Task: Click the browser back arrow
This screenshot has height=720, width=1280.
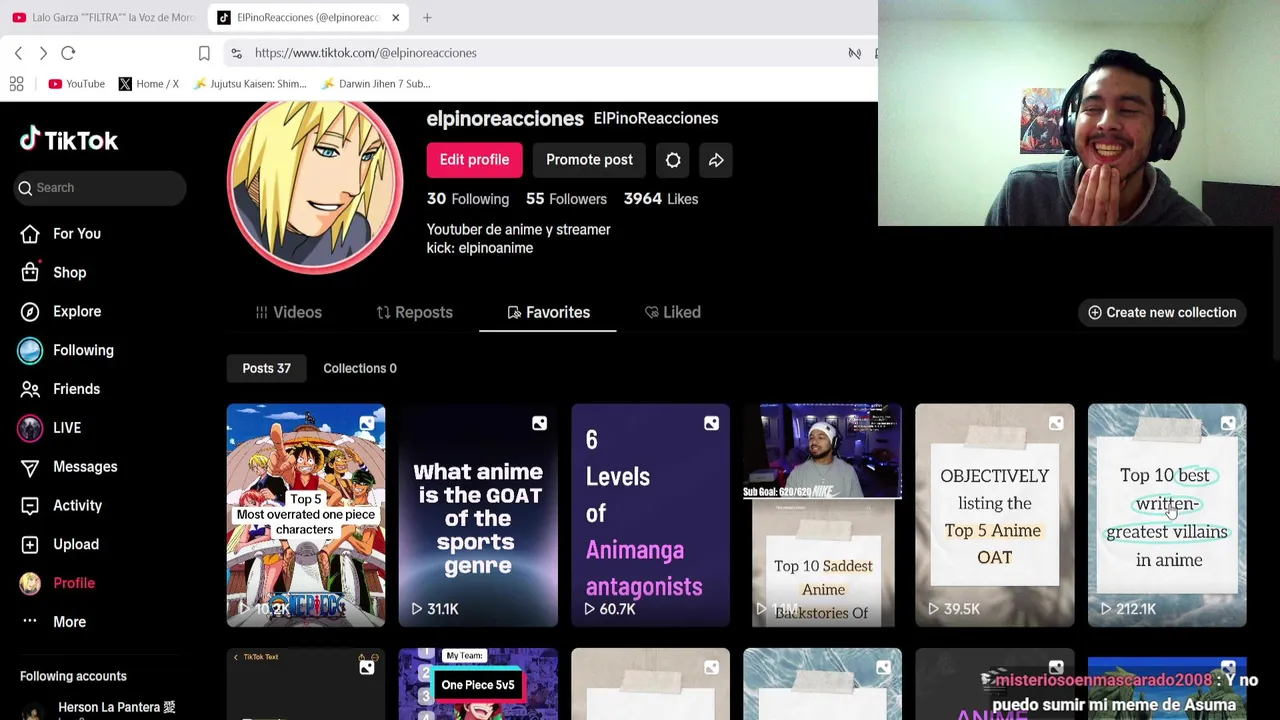Action: [18, 53]
